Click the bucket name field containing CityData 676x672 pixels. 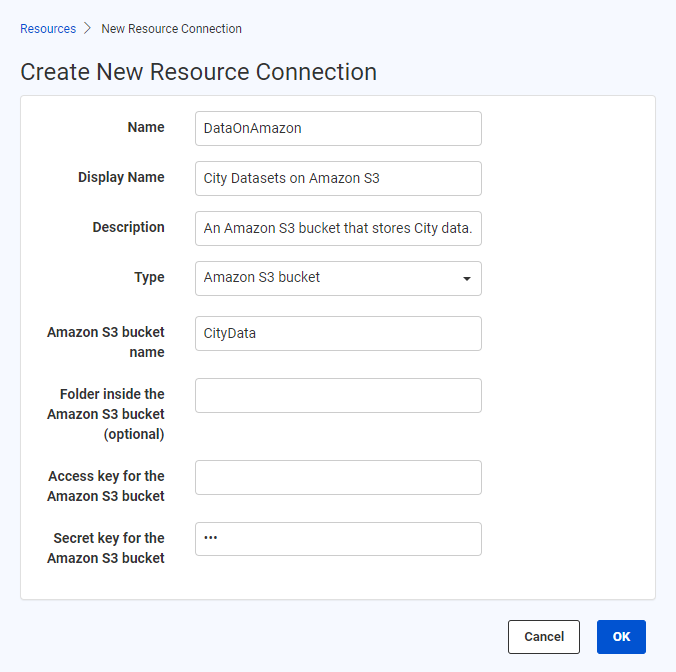338,333
